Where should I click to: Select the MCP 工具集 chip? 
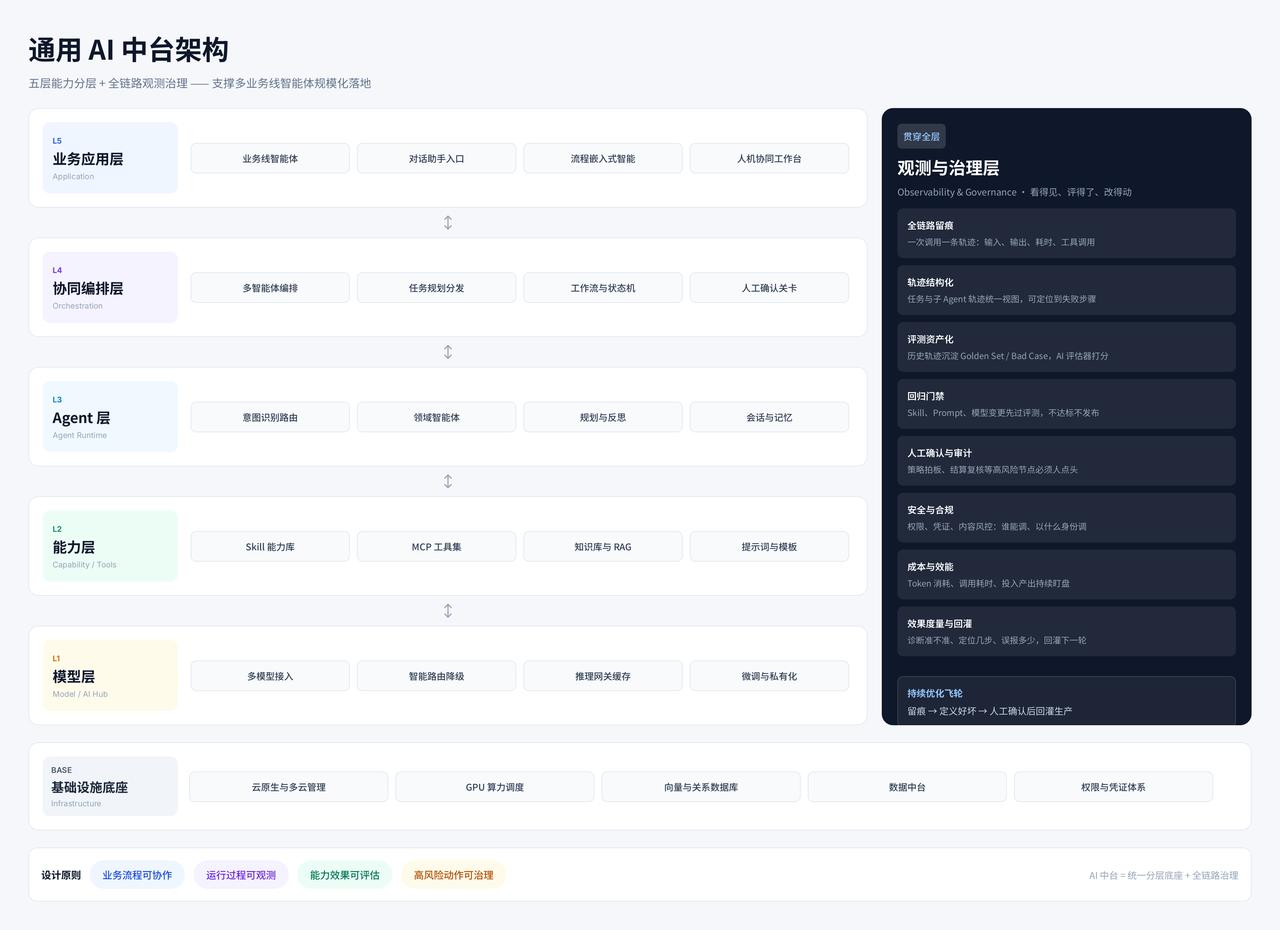click(437, 547)
